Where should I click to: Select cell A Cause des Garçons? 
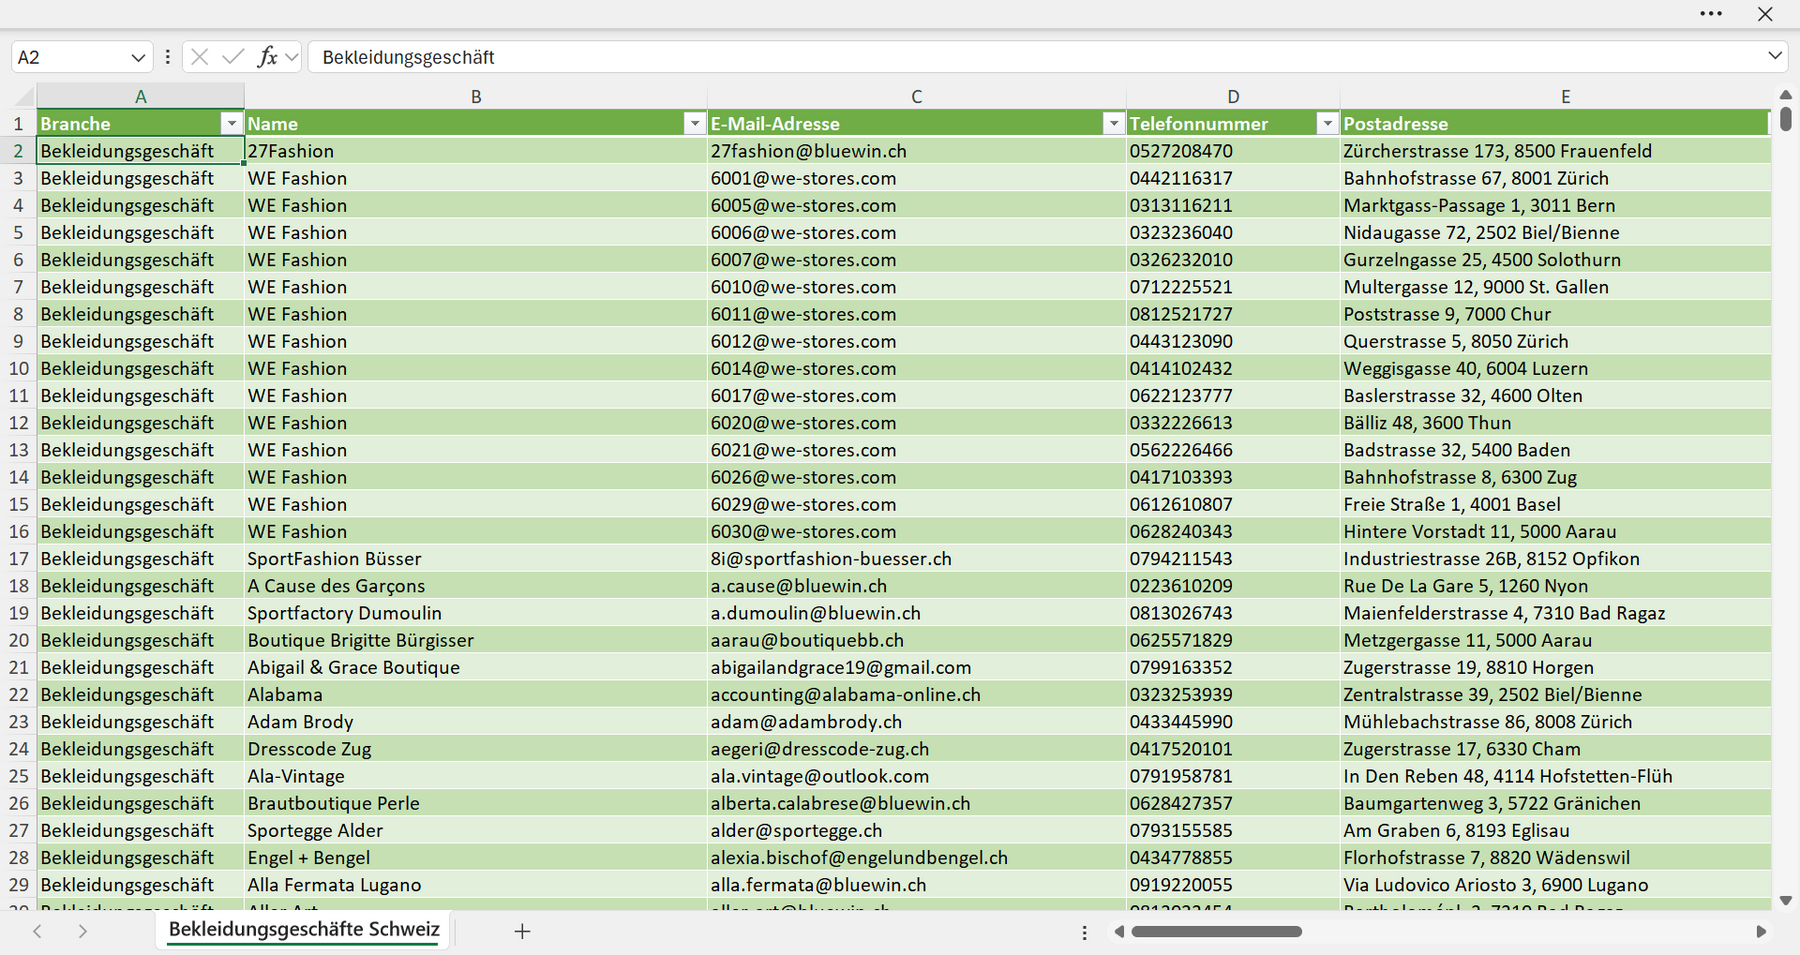click(476, 586)
